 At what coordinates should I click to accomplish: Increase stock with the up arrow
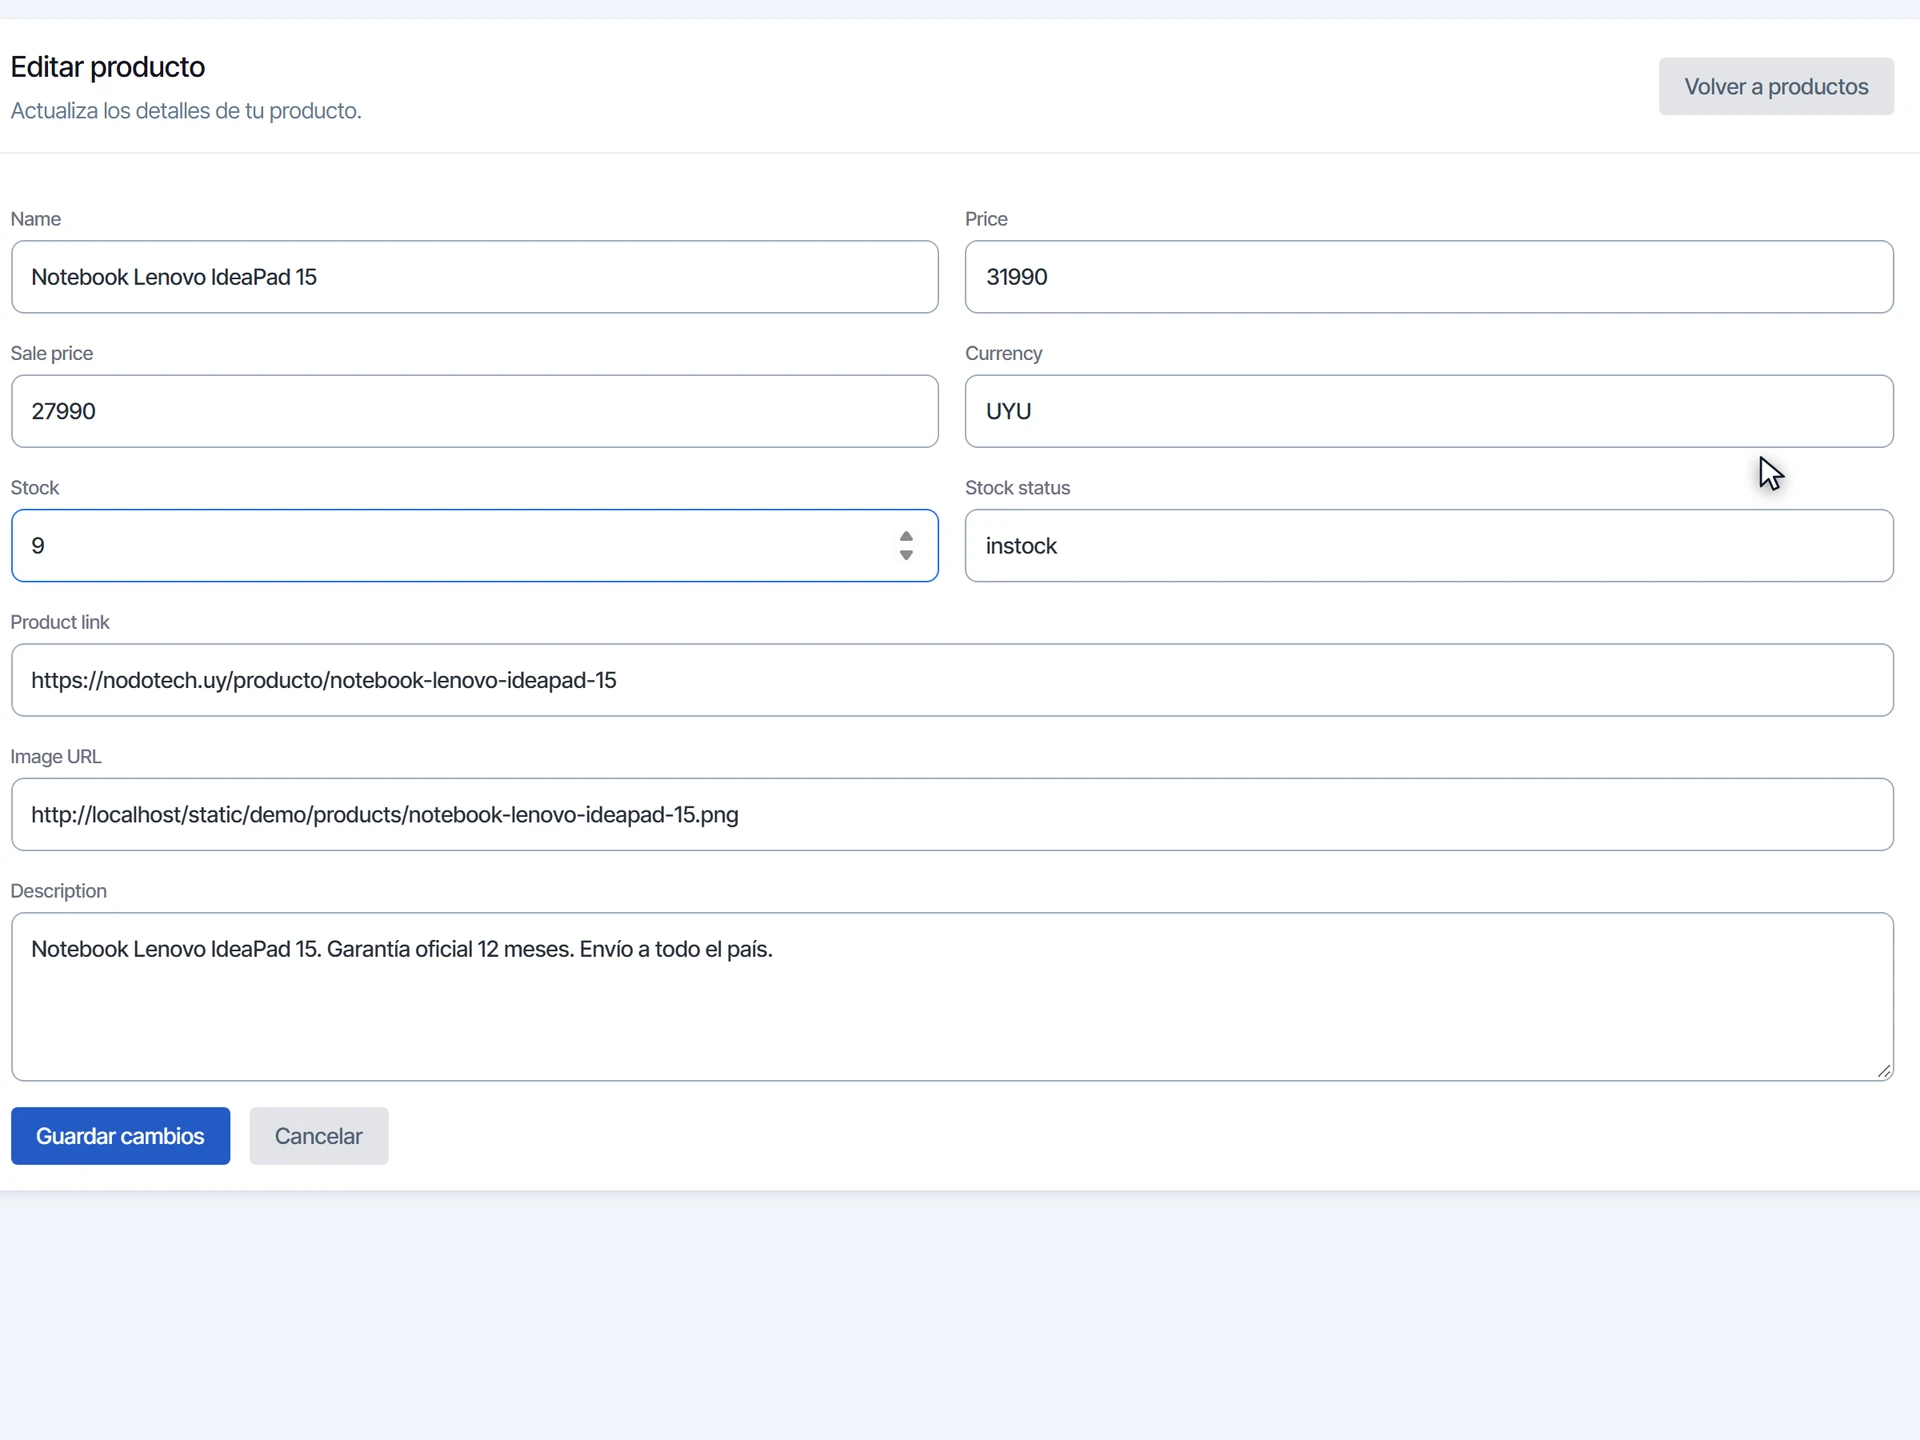click(906, 537)
